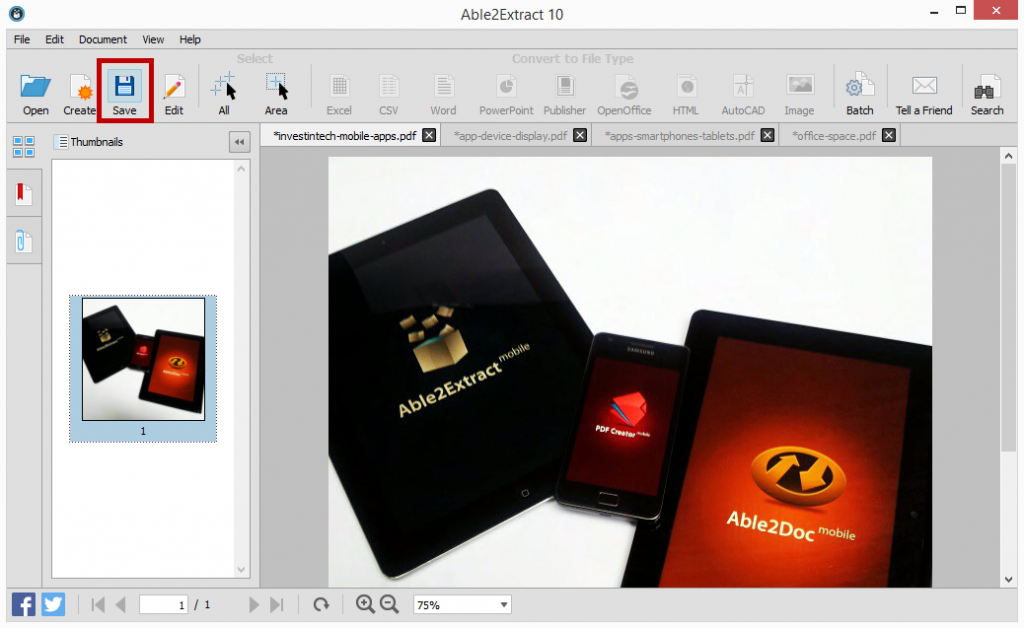This screenshot has height=628, width=1024.
Task: Convert to Publisher icon
Action: pos(565,86)
